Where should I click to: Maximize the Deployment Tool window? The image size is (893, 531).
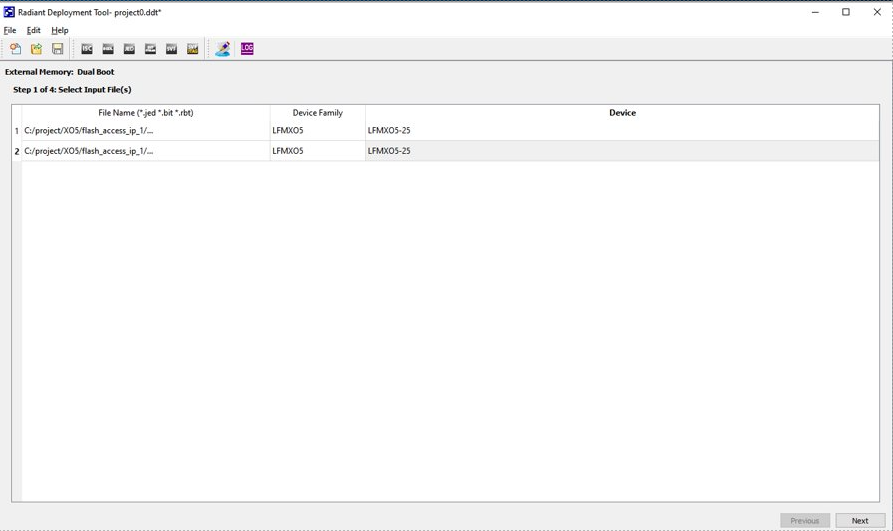[846, 12]
